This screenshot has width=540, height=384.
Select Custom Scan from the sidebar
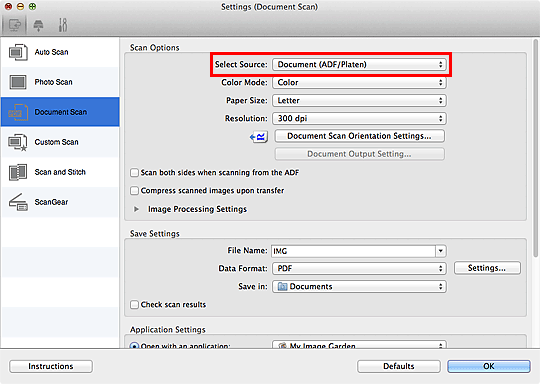click(x=60, y=142)
